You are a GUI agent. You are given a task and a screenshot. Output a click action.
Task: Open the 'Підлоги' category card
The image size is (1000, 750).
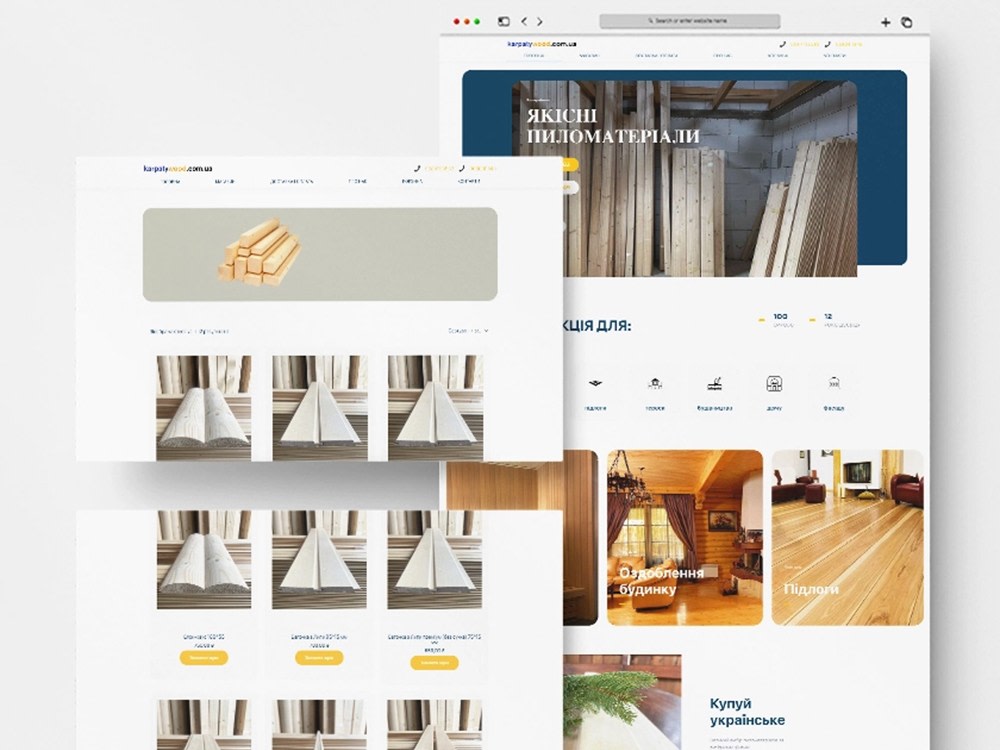point(848,538)
